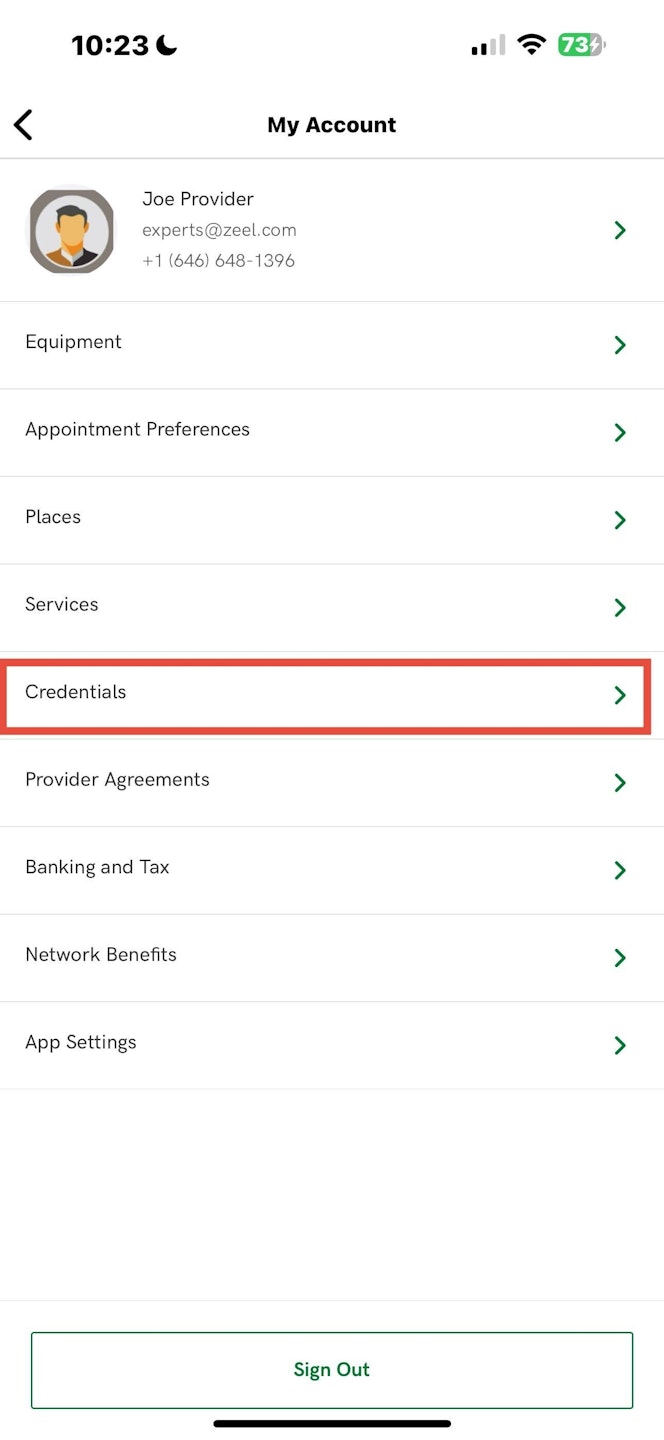
Task: Tap chevron beside Network Benefits
Action: coord(620,958)
